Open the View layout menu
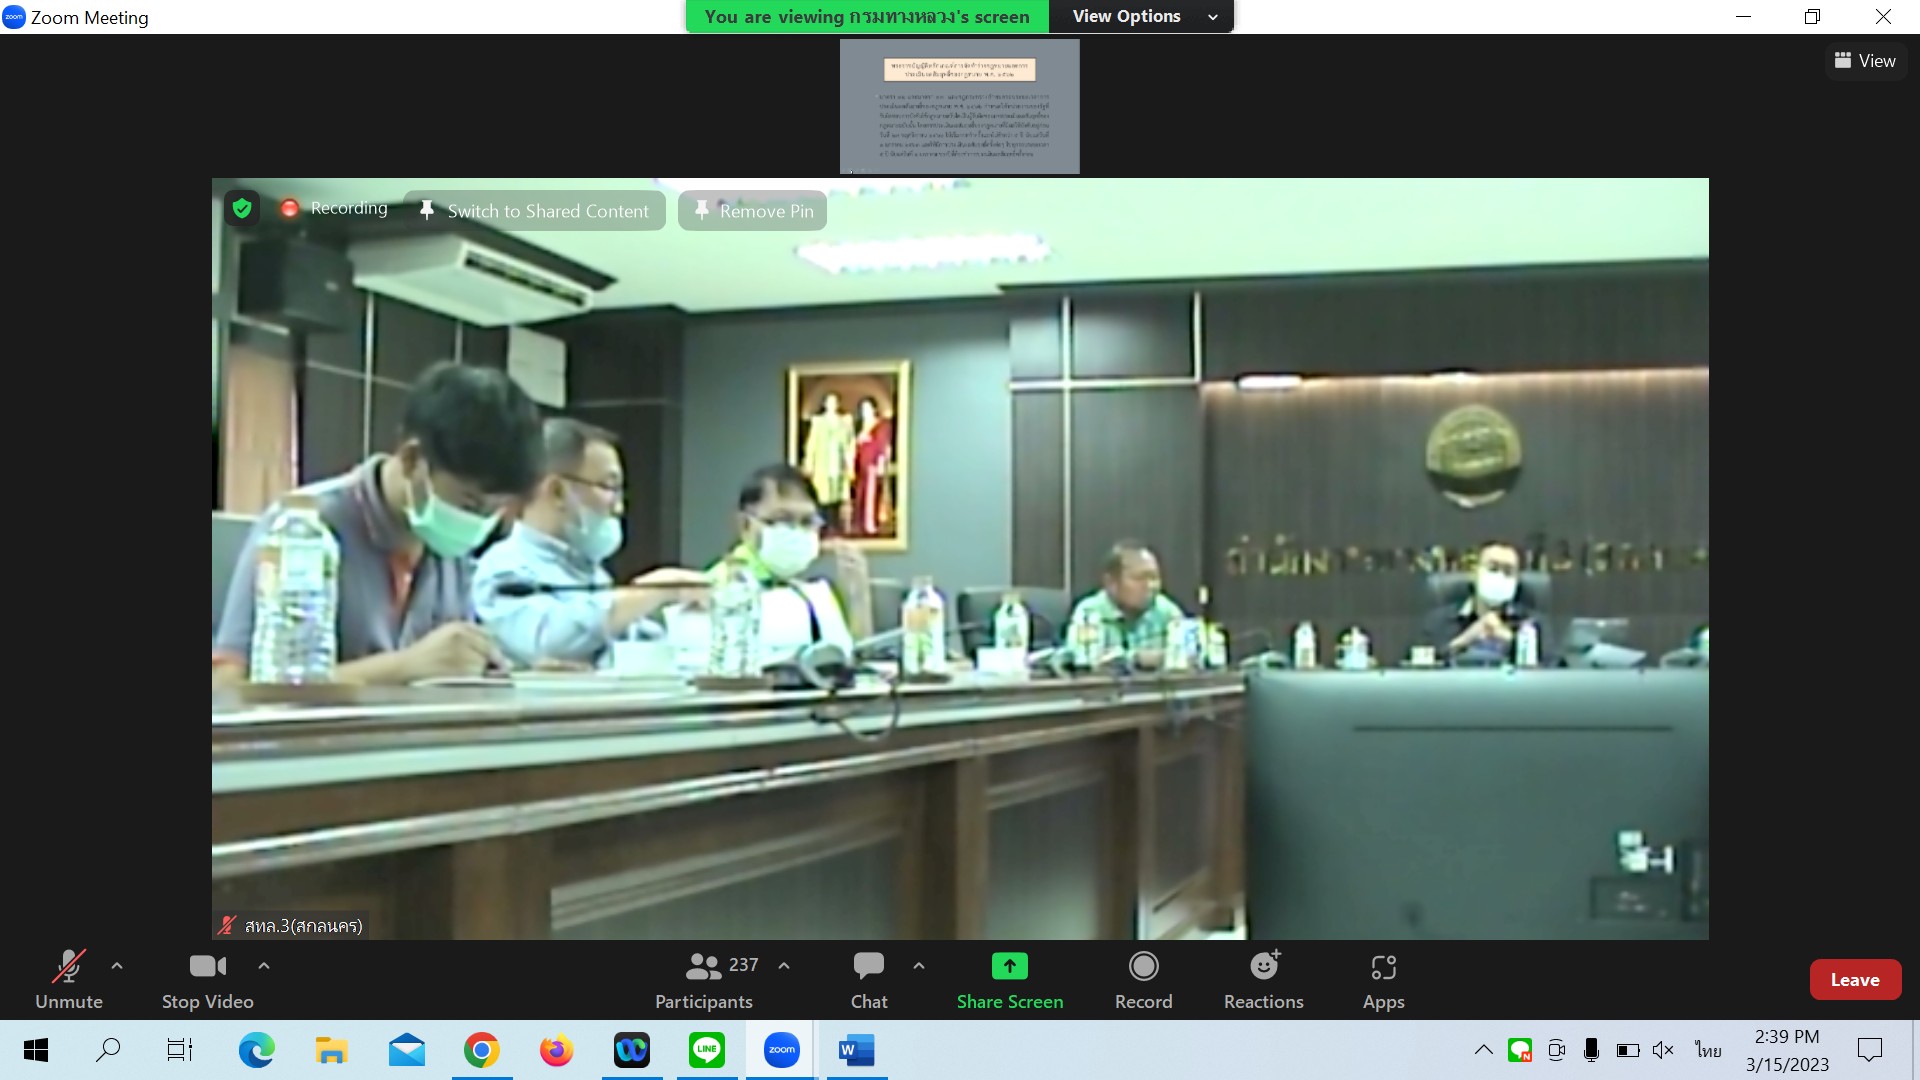The width and height of the screenshot is (1920, 1080). tap(1865, 61)
